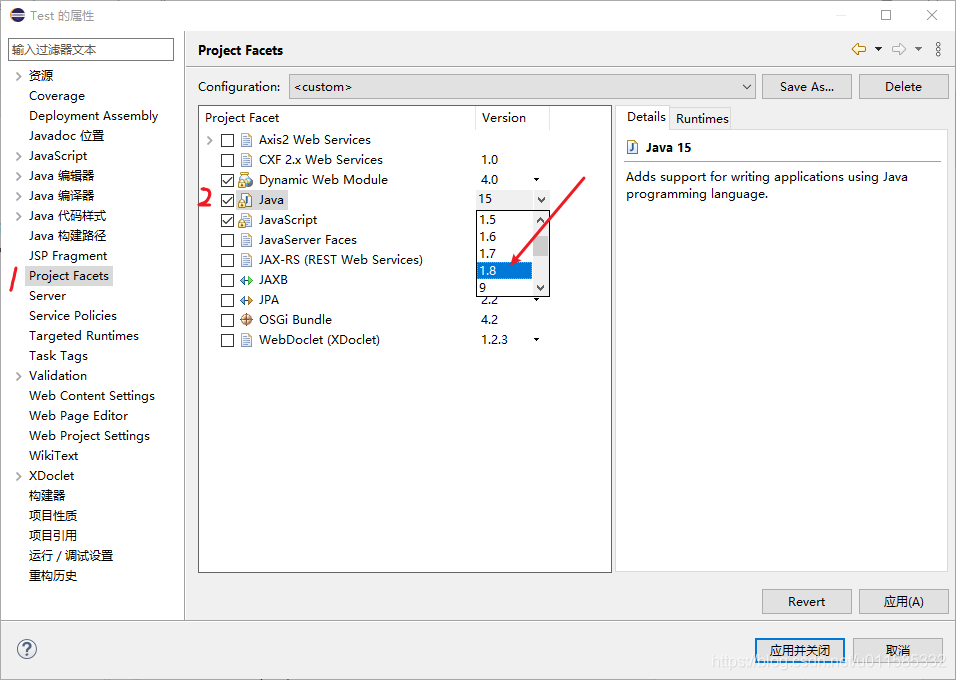Switch to the Details tab
956x680 pixels.
646,117
